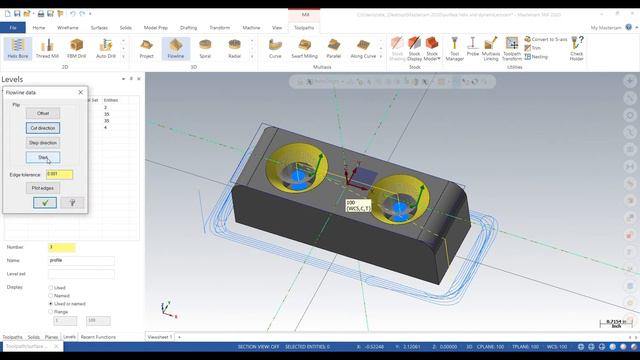The width and height of the screenshot is (640, 360).
Task: Expand the 3D toolpath gallery
Action: coord(252,56)
